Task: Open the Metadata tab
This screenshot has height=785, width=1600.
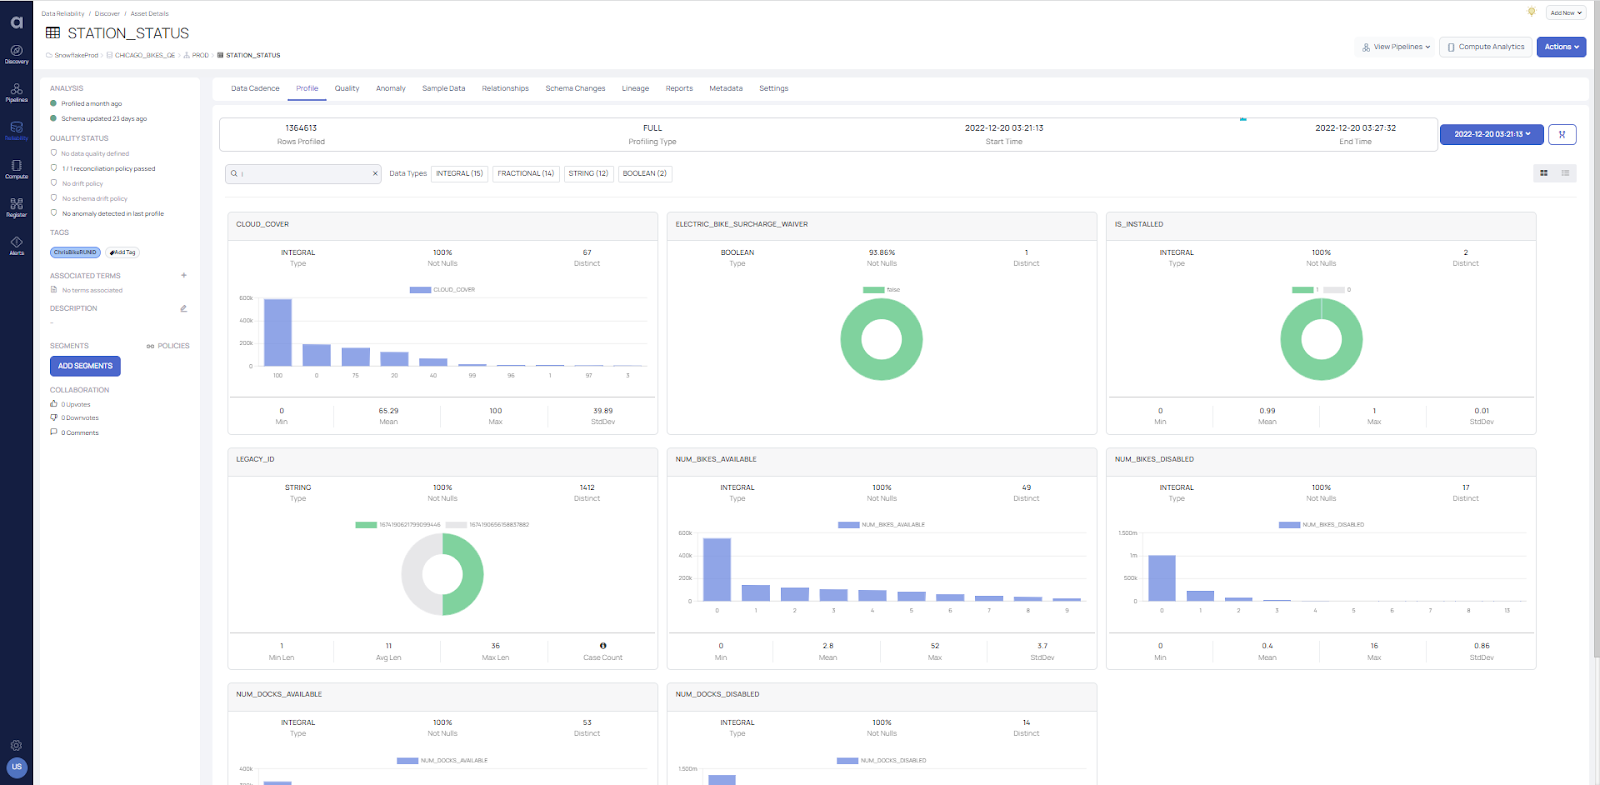Action: pyautogui.click(x=726, y=88)
